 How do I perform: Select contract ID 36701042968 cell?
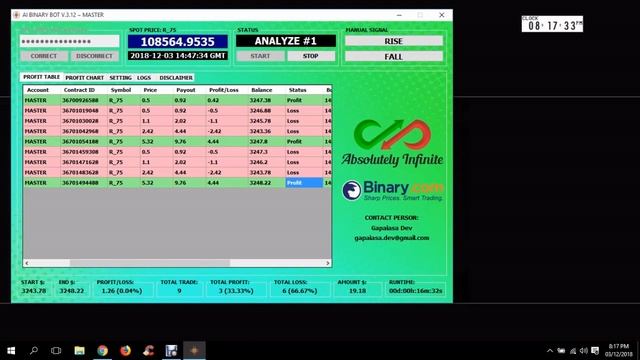[x=83, y=131]
